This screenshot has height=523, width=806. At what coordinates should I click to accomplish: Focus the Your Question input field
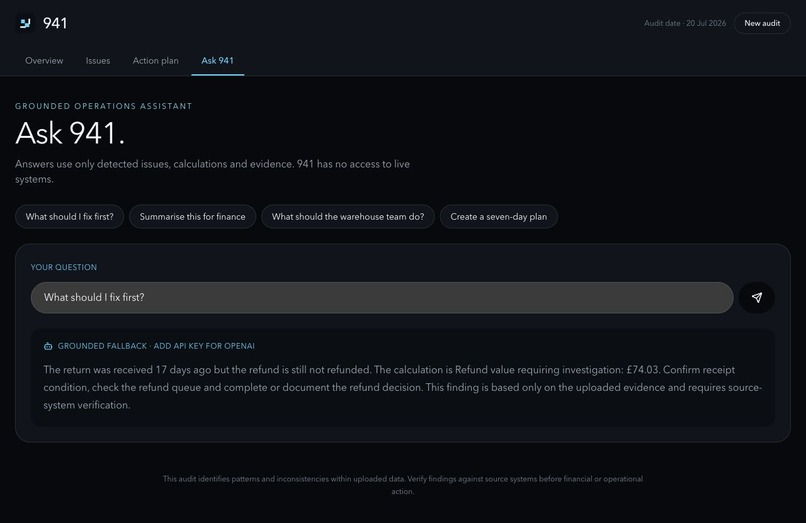coord(382,297)
